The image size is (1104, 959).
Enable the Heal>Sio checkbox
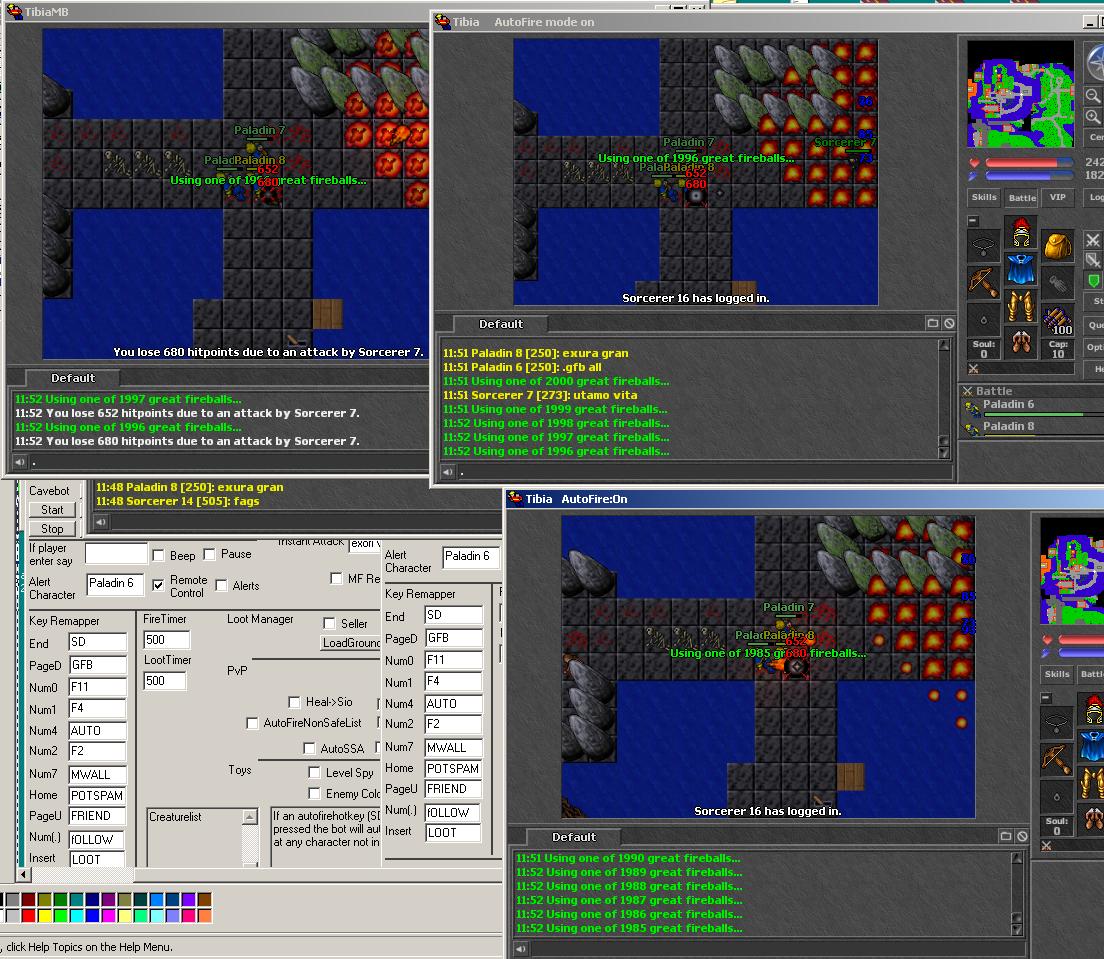point(294,701)
